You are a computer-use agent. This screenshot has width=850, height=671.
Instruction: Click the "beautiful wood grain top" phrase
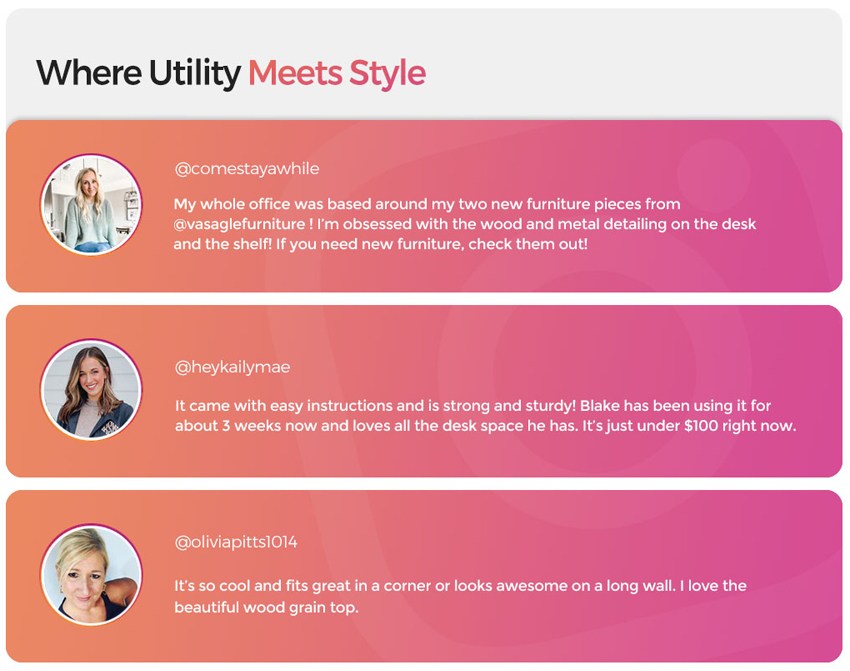click(265, 607)
